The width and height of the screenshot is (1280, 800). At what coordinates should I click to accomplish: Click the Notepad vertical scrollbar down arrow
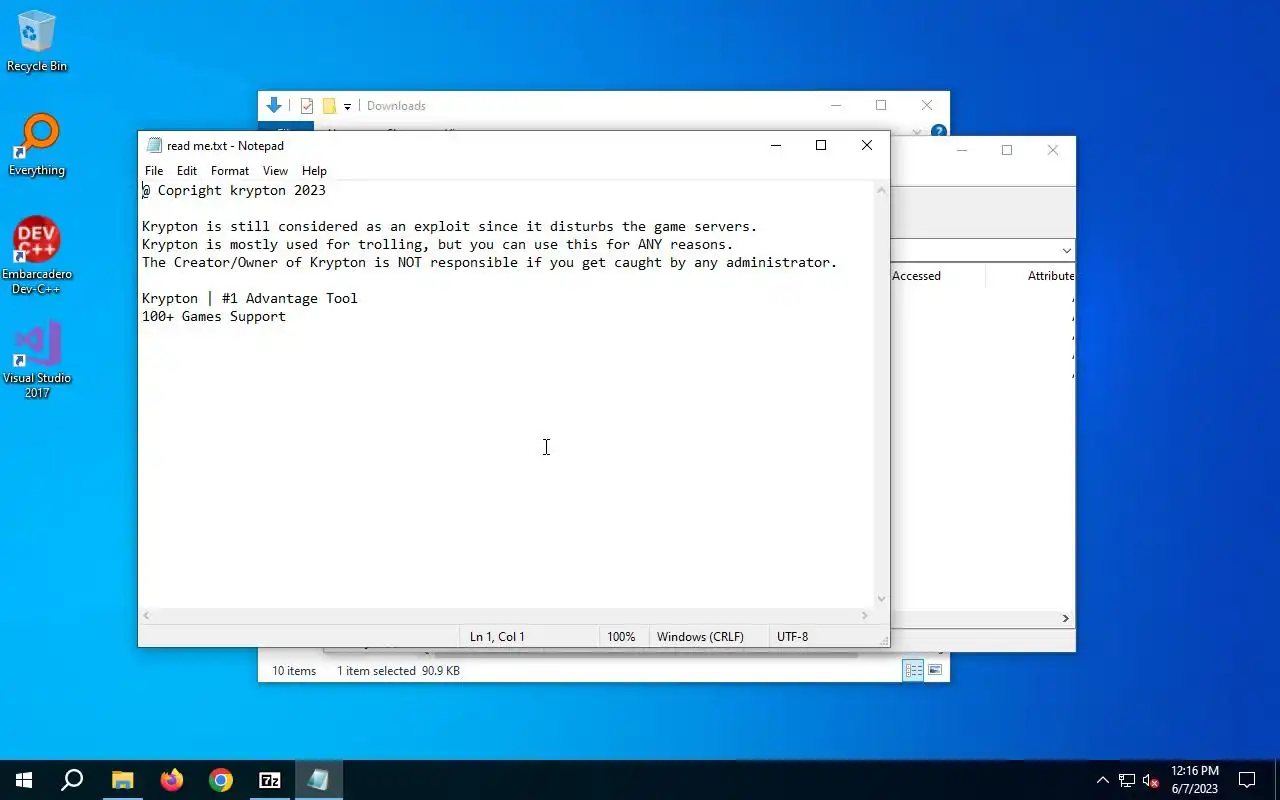(881, 599)
